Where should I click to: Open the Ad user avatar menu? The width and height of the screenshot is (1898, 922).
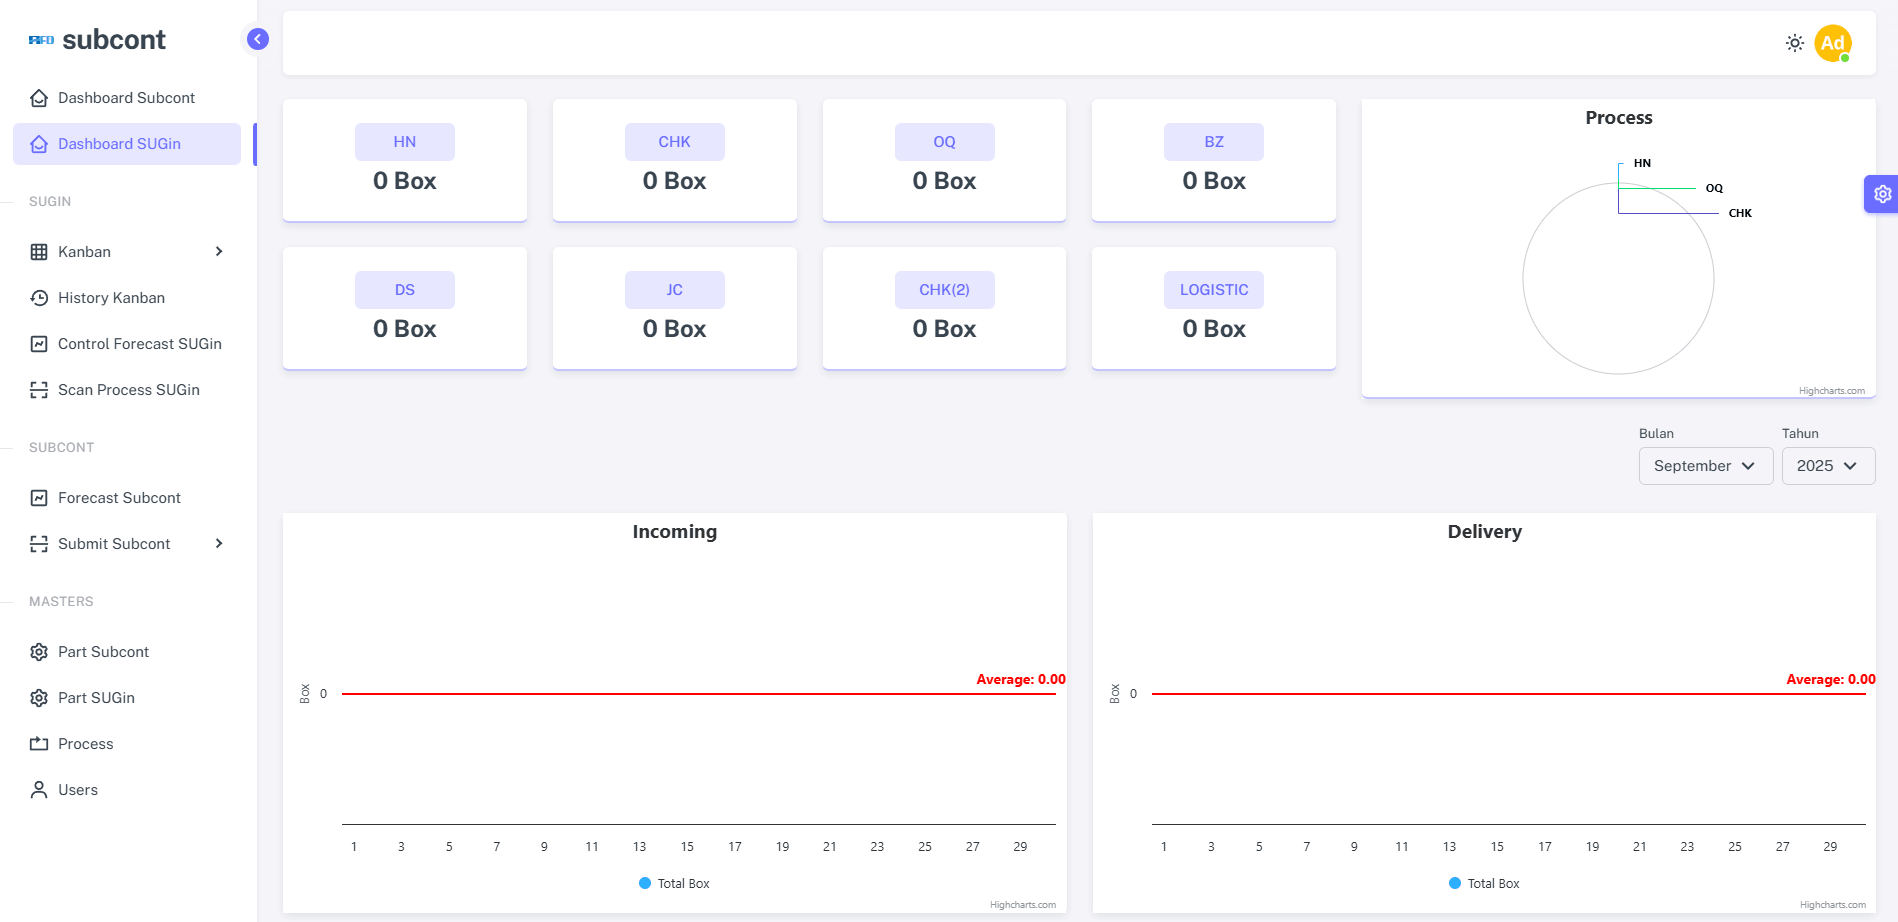(x=1833, y=43)
